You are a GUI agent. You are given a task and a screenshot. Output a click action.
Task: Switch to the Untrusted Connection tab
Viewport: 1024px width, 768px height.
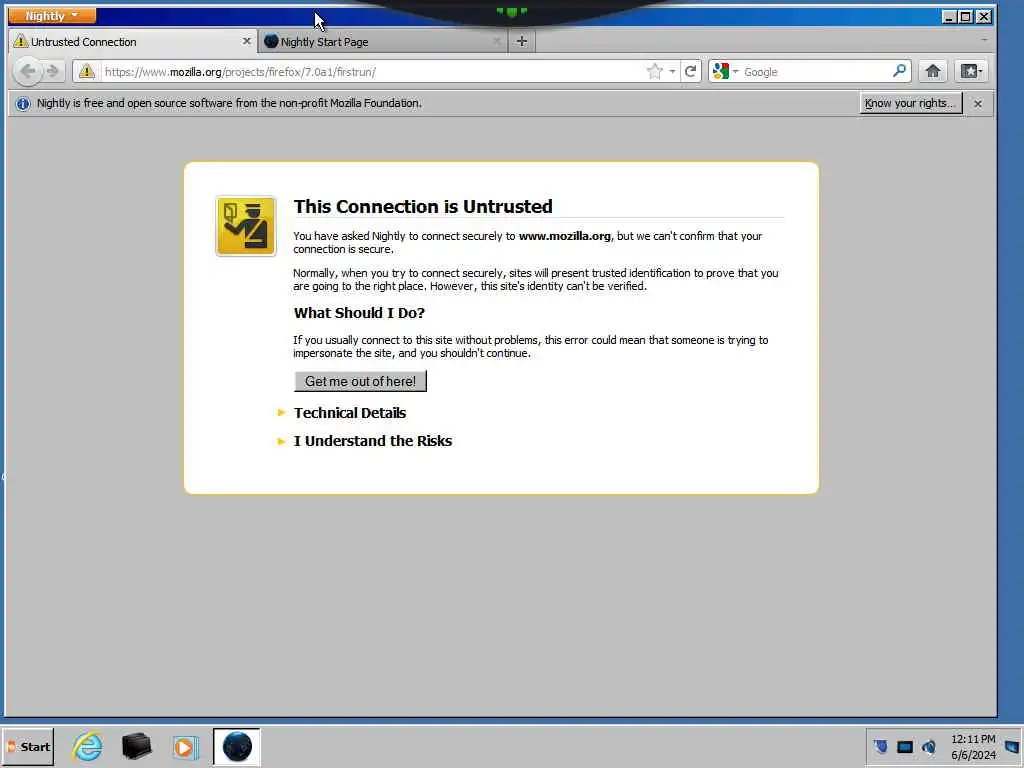[133, 42]
